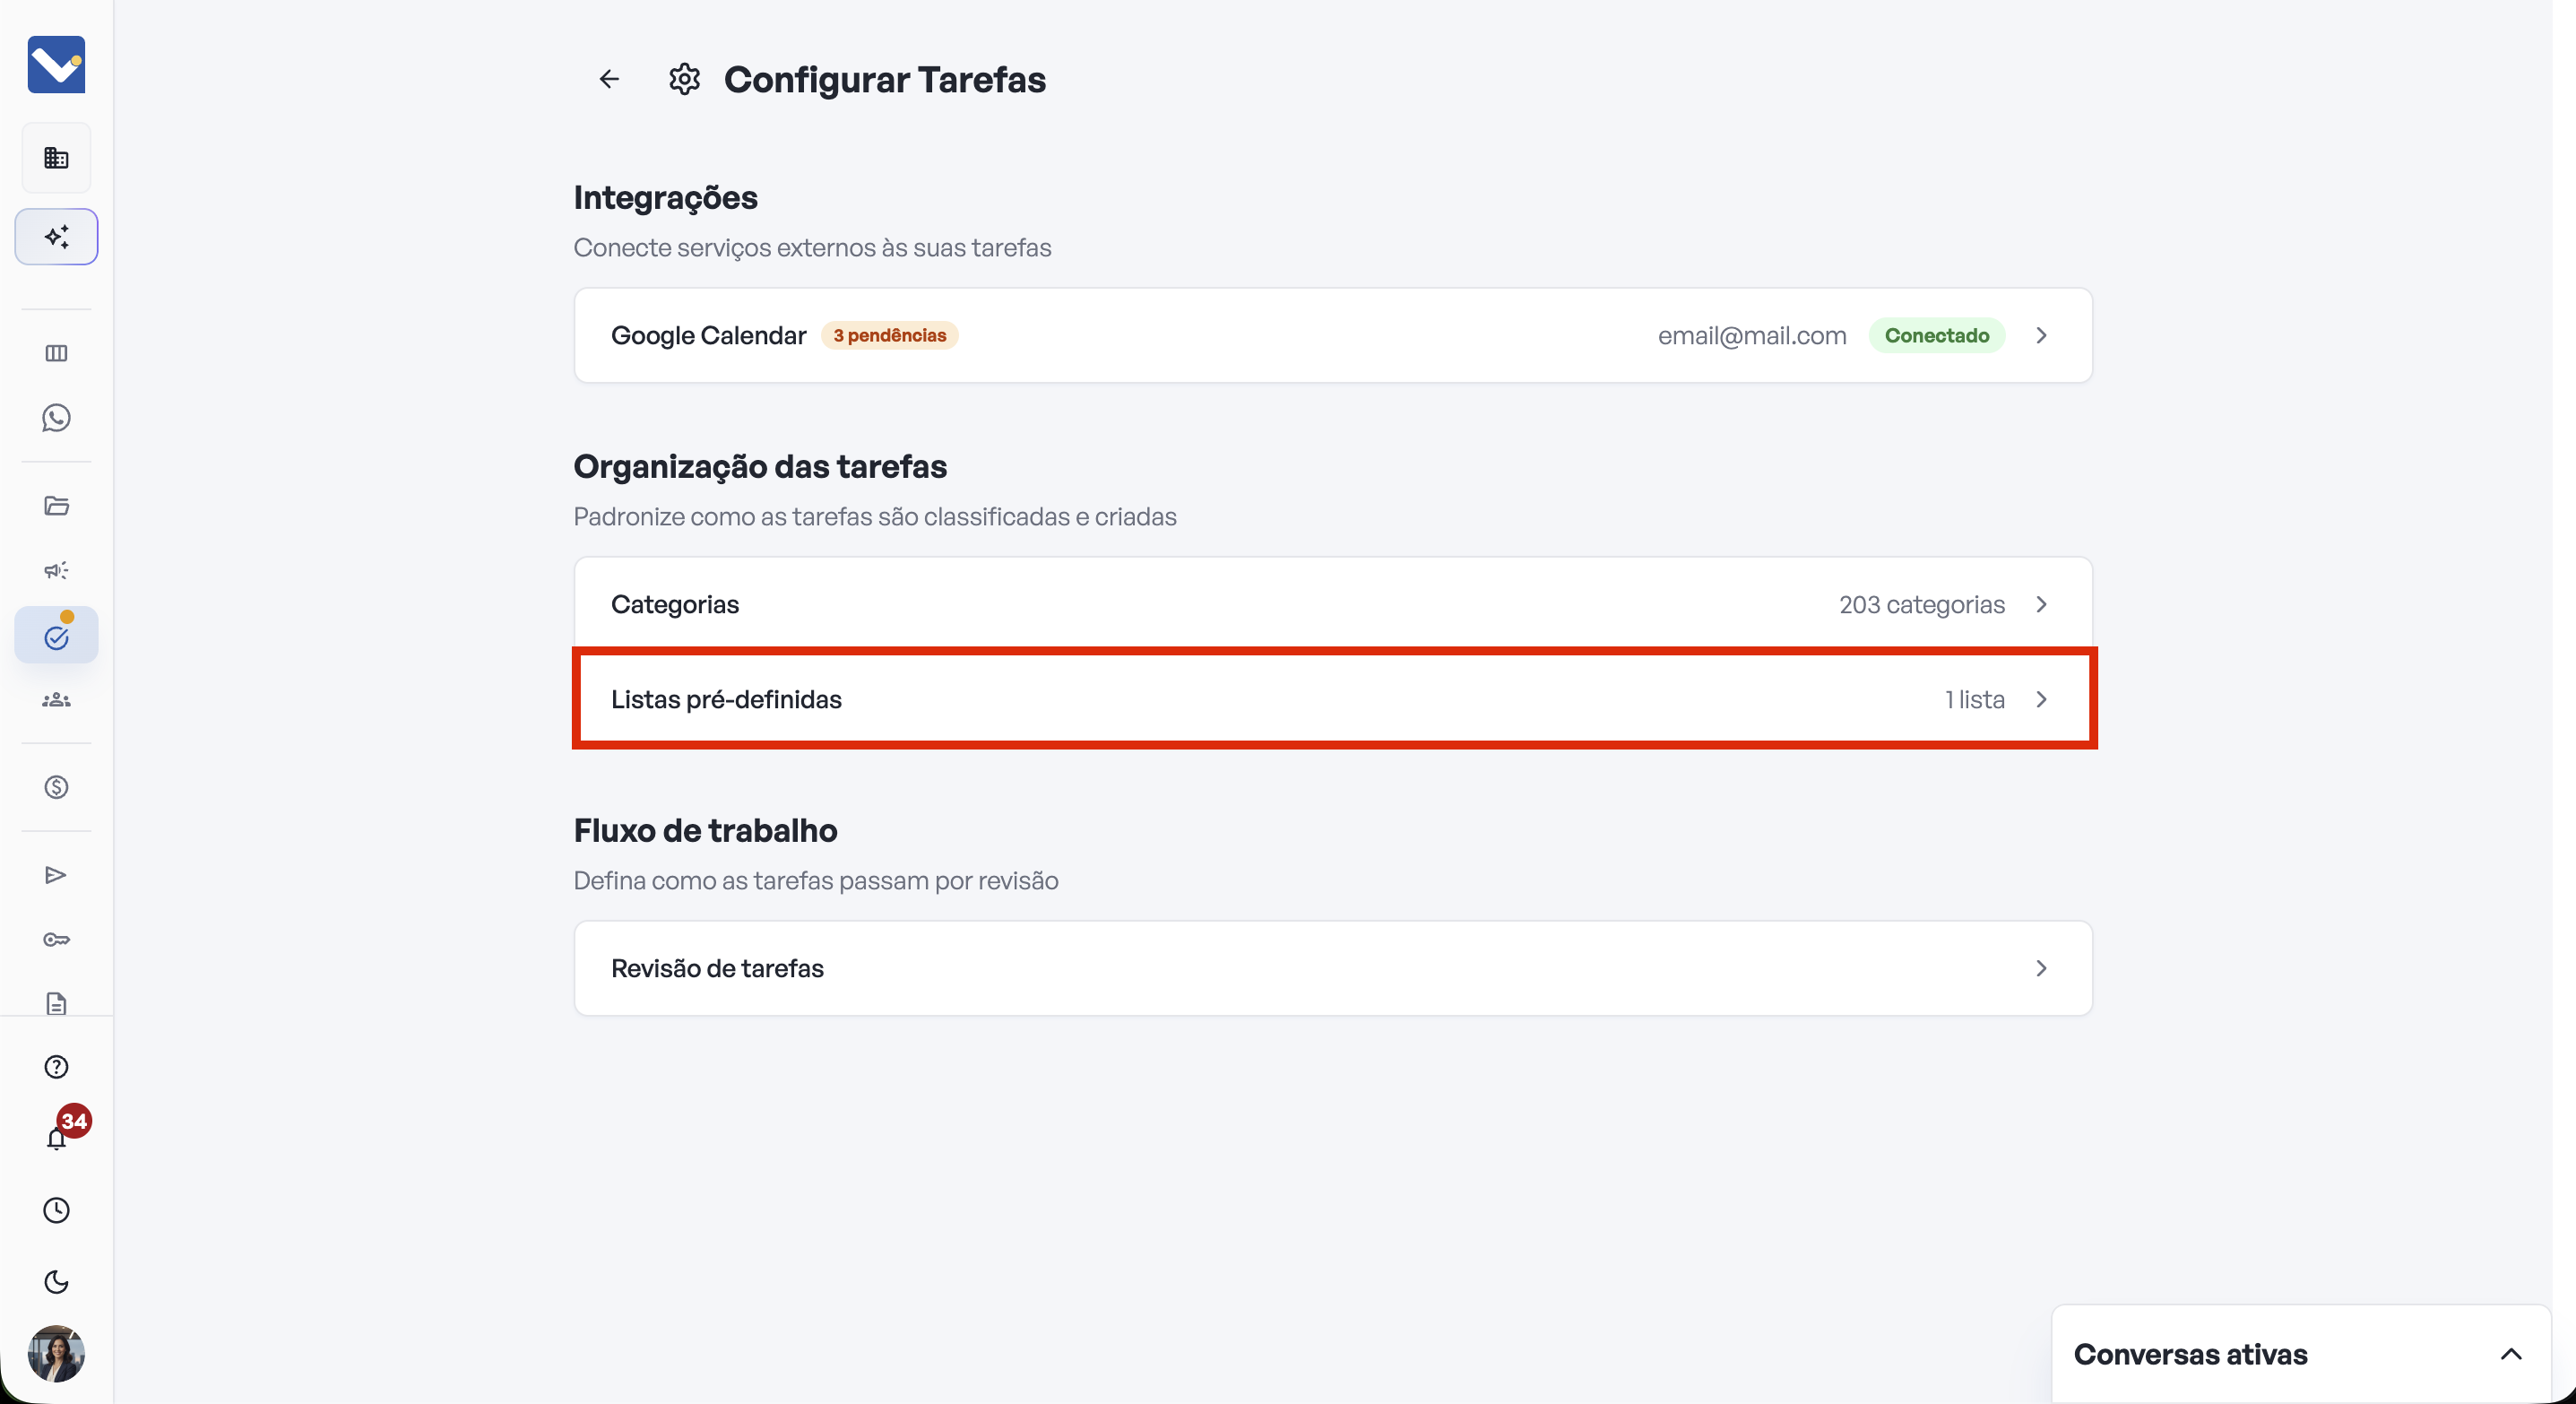2576x1404 pixels.
Task: Click the key icon in sidebar
Action: click(x=56, y=939)
